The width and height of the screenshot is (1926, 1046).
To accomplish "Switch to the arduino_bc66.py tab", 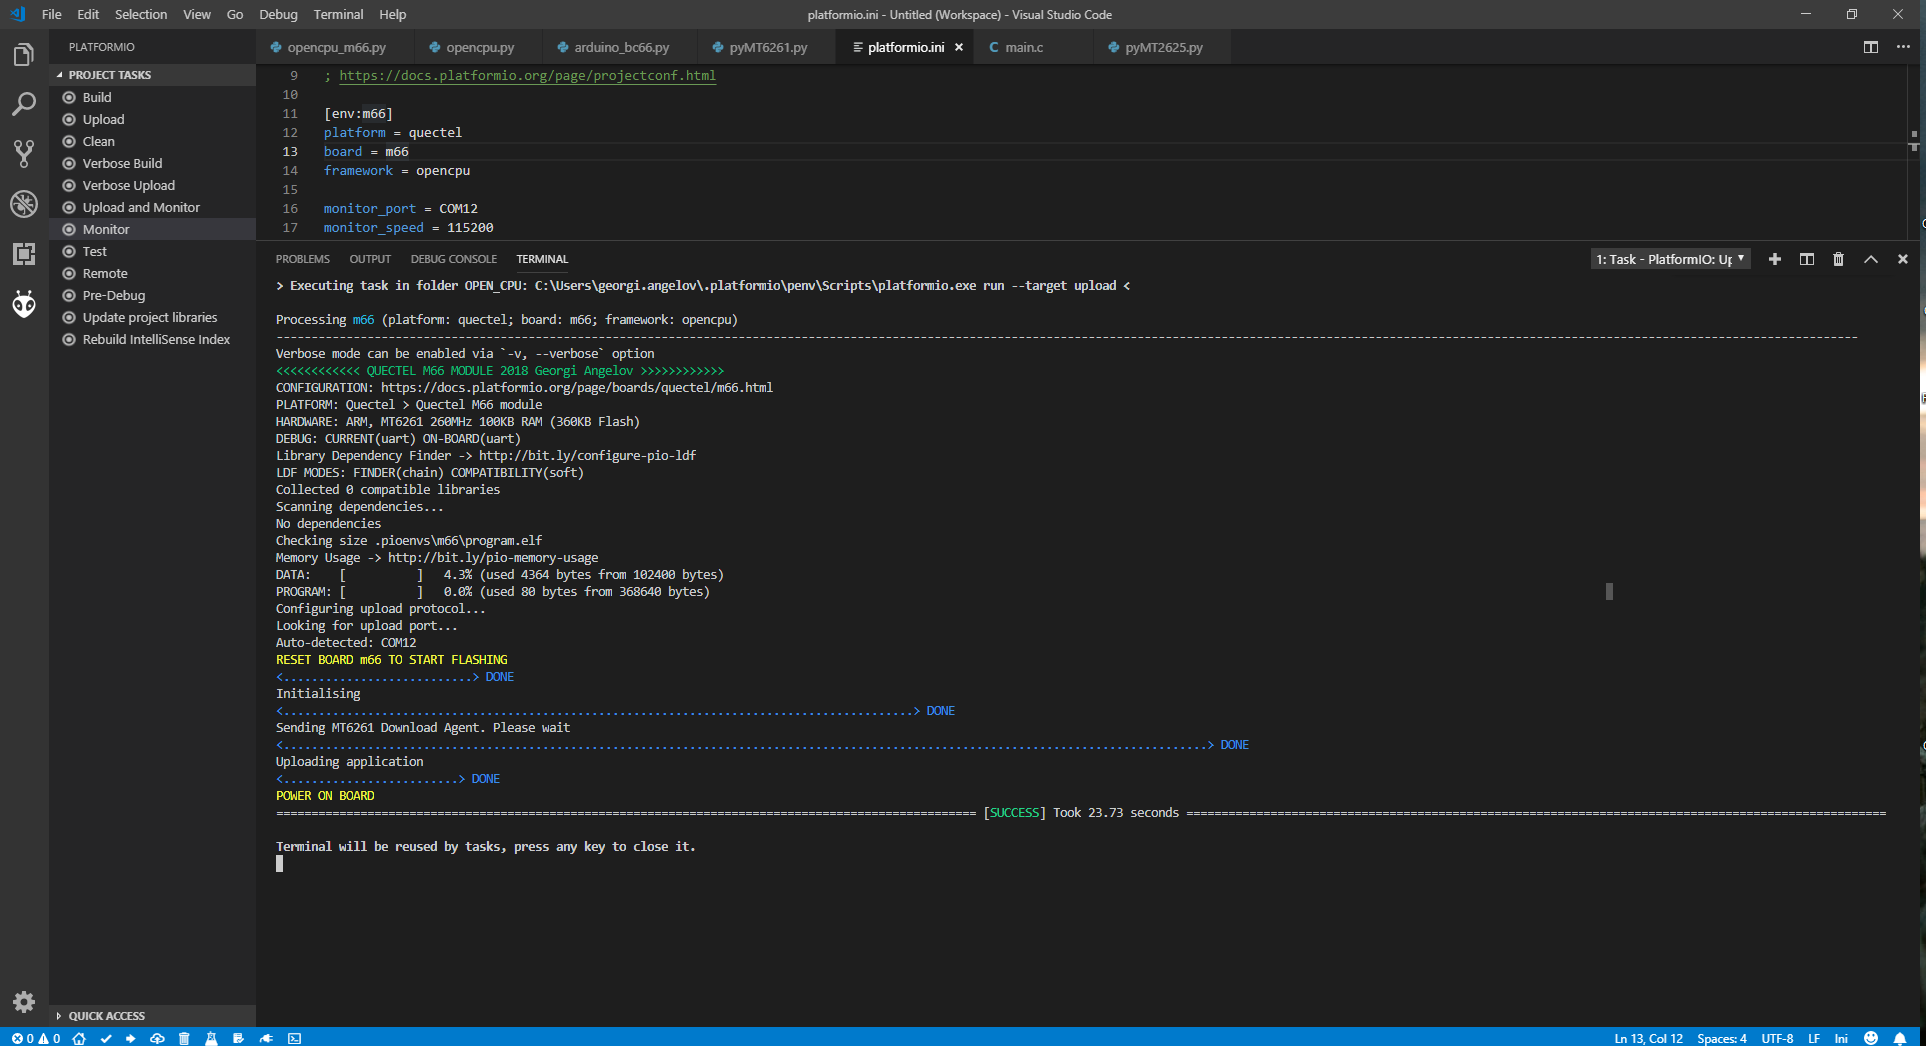I will pyautogui.click(x=621, y=47).
